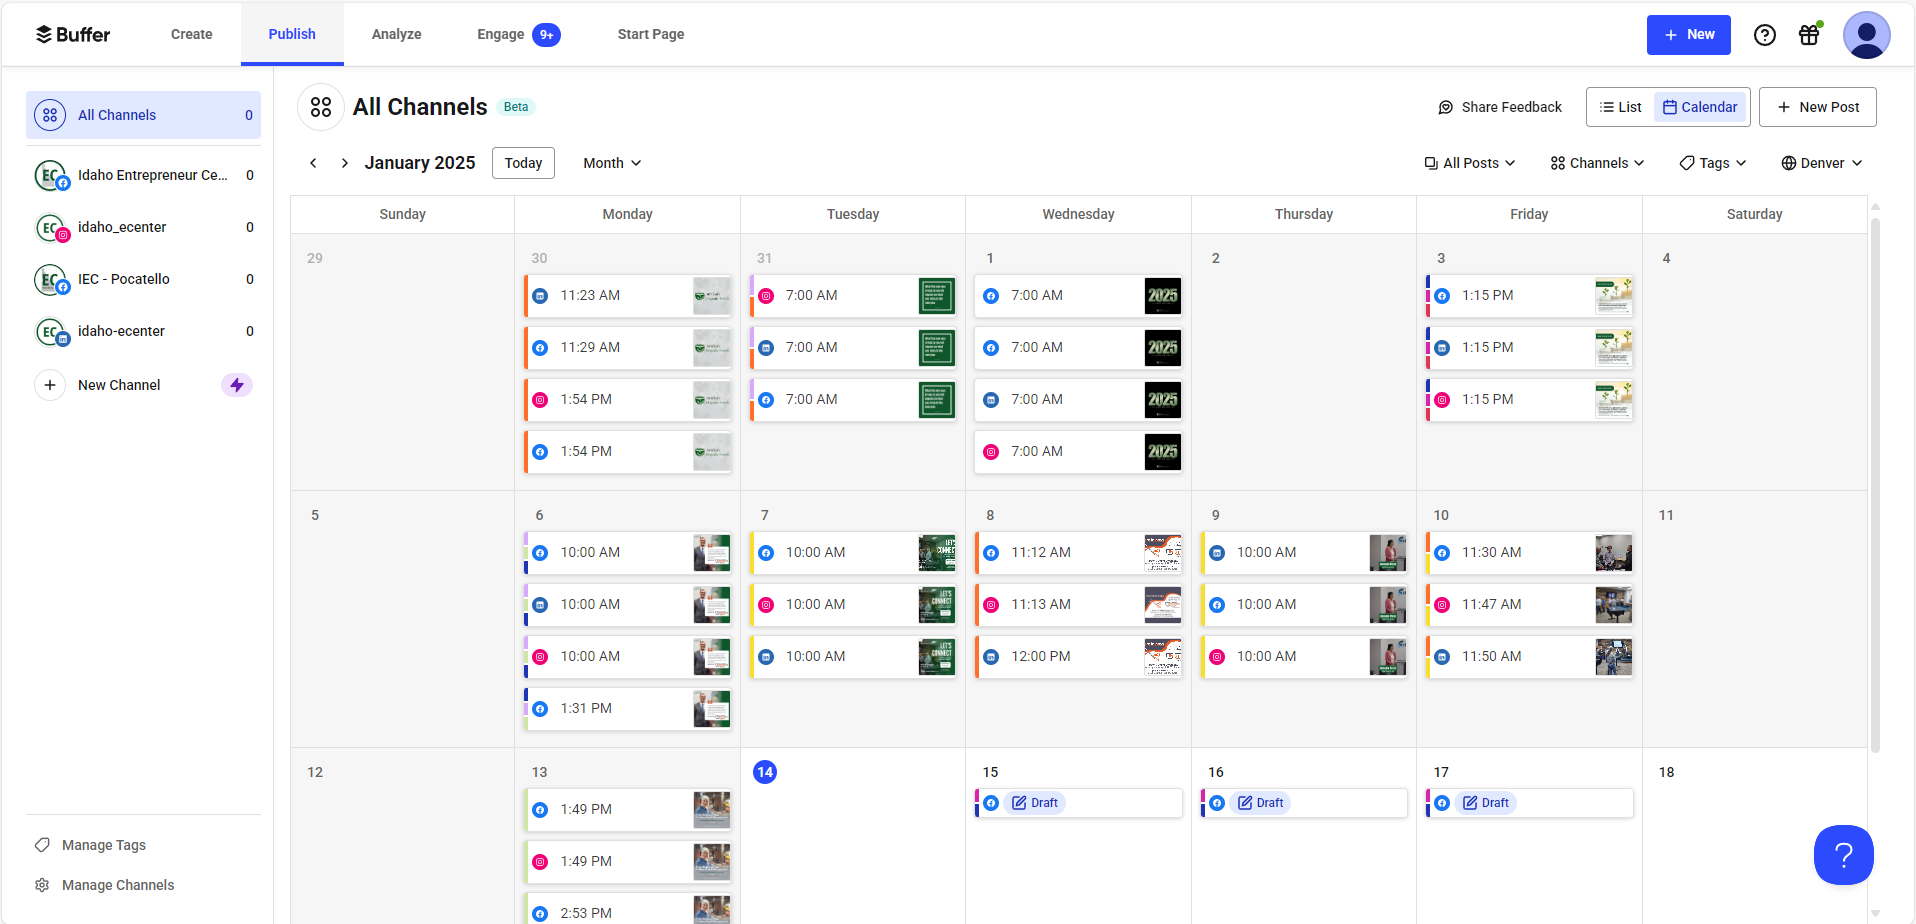Click the date number 18
This screenshot has width=1916, height=924.
[x=1666, y=772]
